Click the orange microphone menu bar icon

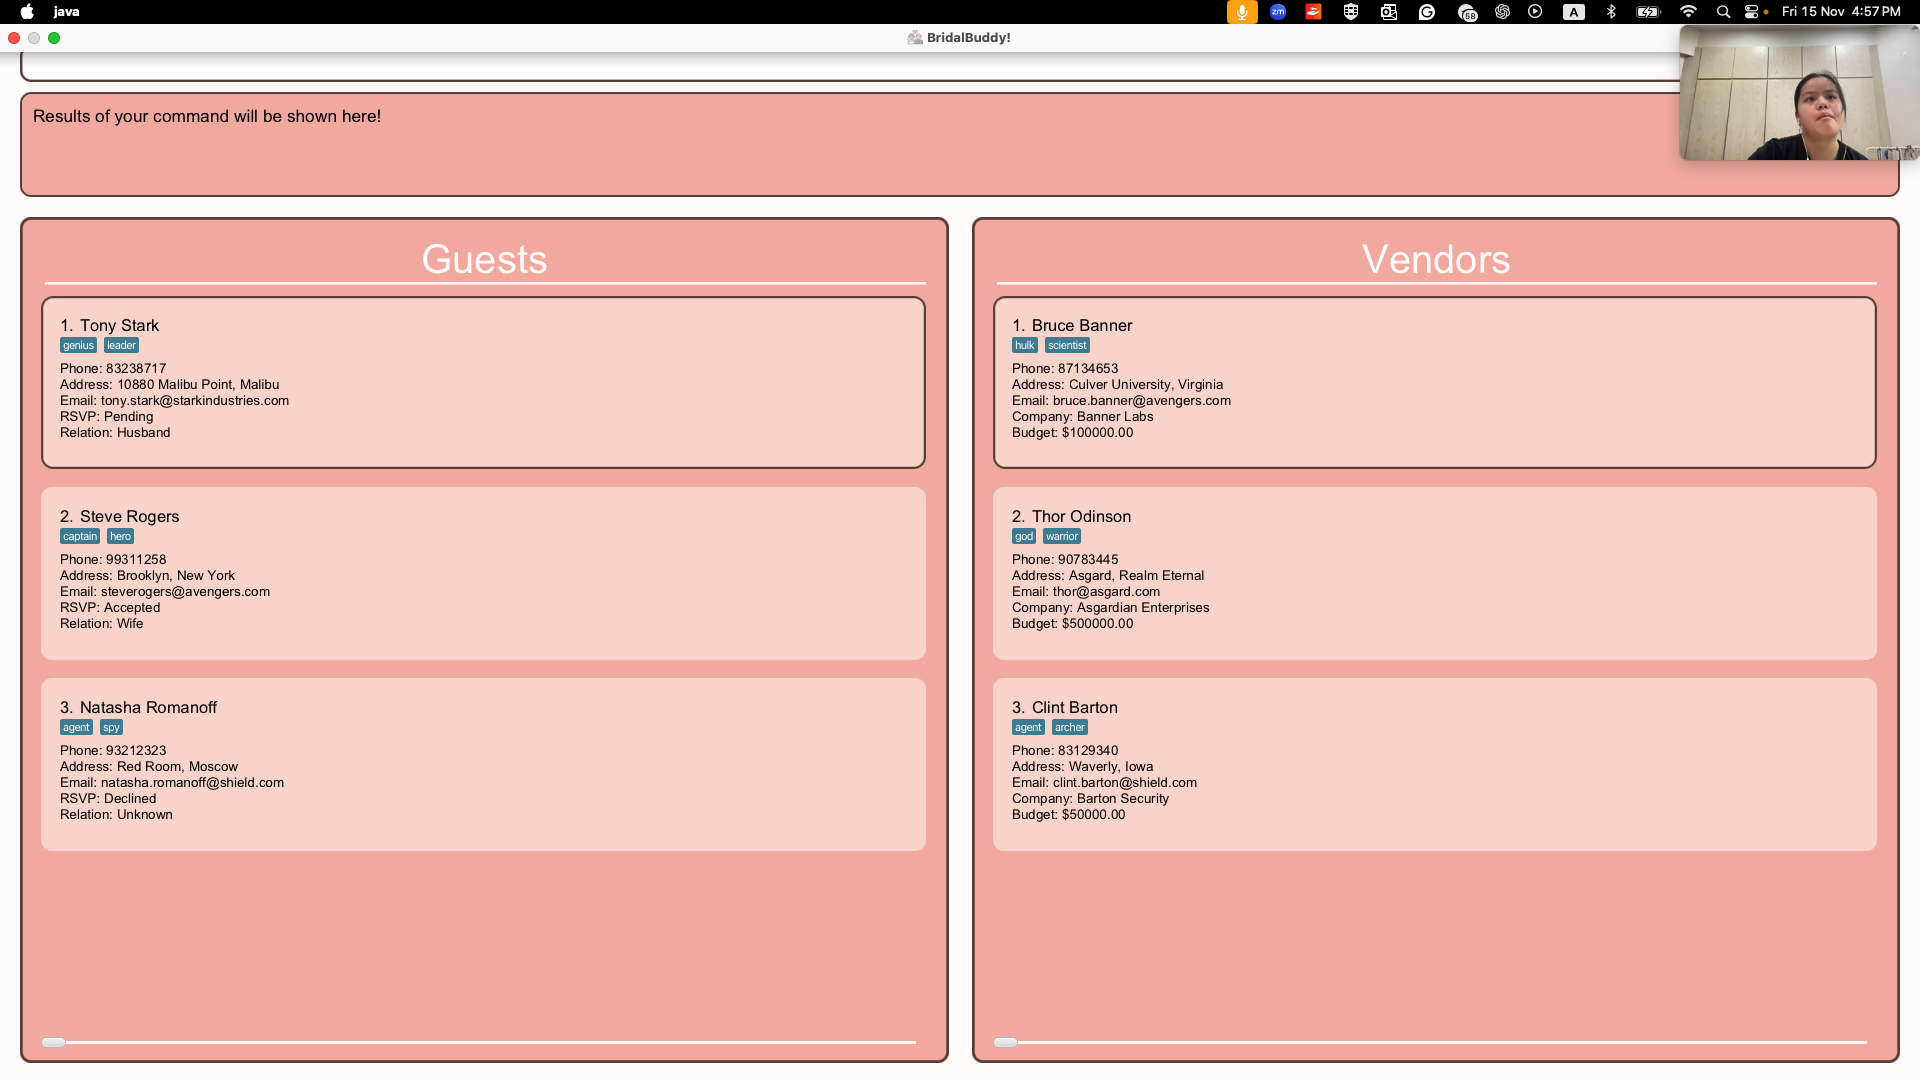[x=1241, y=12]
